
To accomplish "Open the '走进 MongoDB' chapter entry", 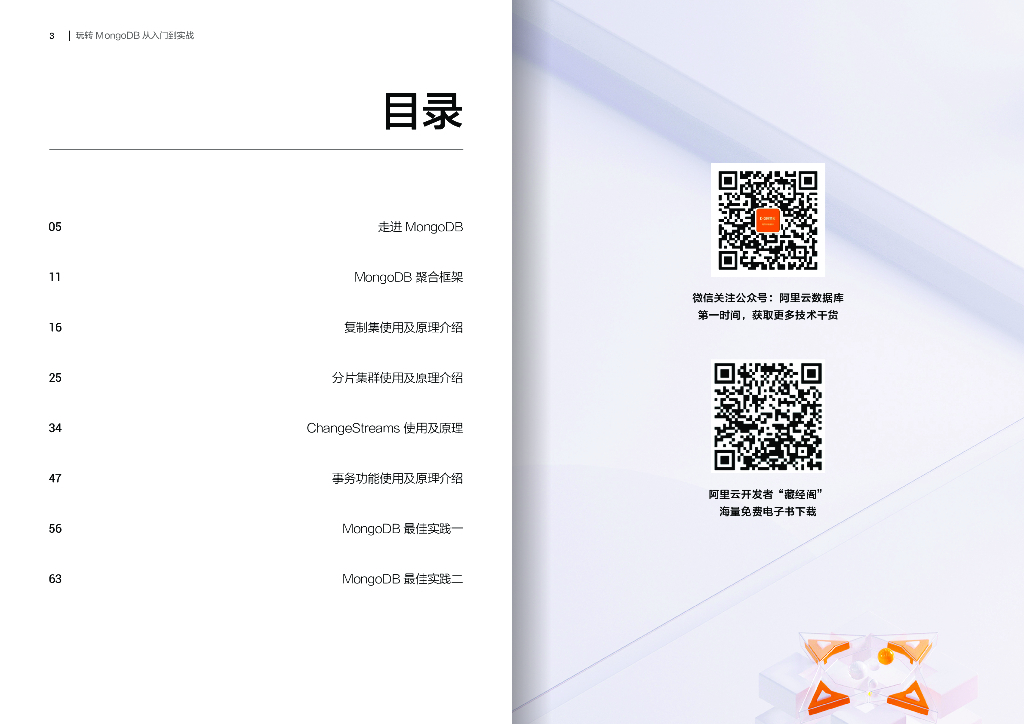I will pos(420,227).
